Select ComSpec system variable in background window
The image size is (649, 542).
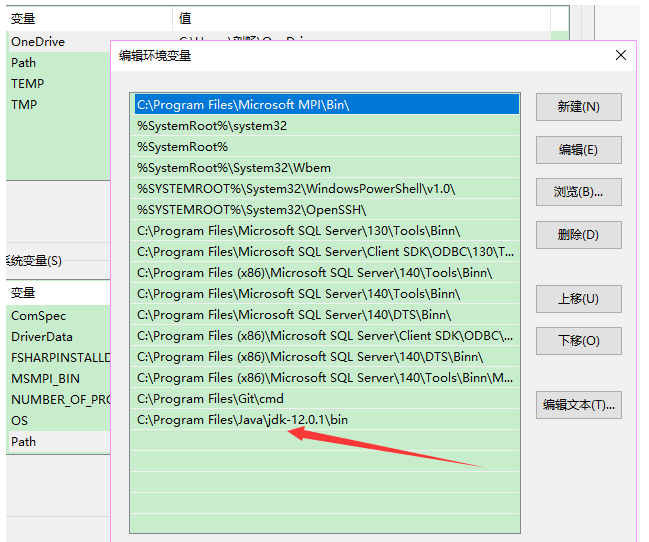(59, 316)
